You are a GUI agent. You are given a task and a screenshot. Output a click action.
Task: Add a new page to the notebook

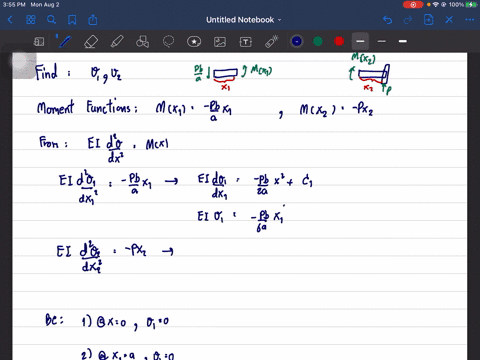pos(429,20)
